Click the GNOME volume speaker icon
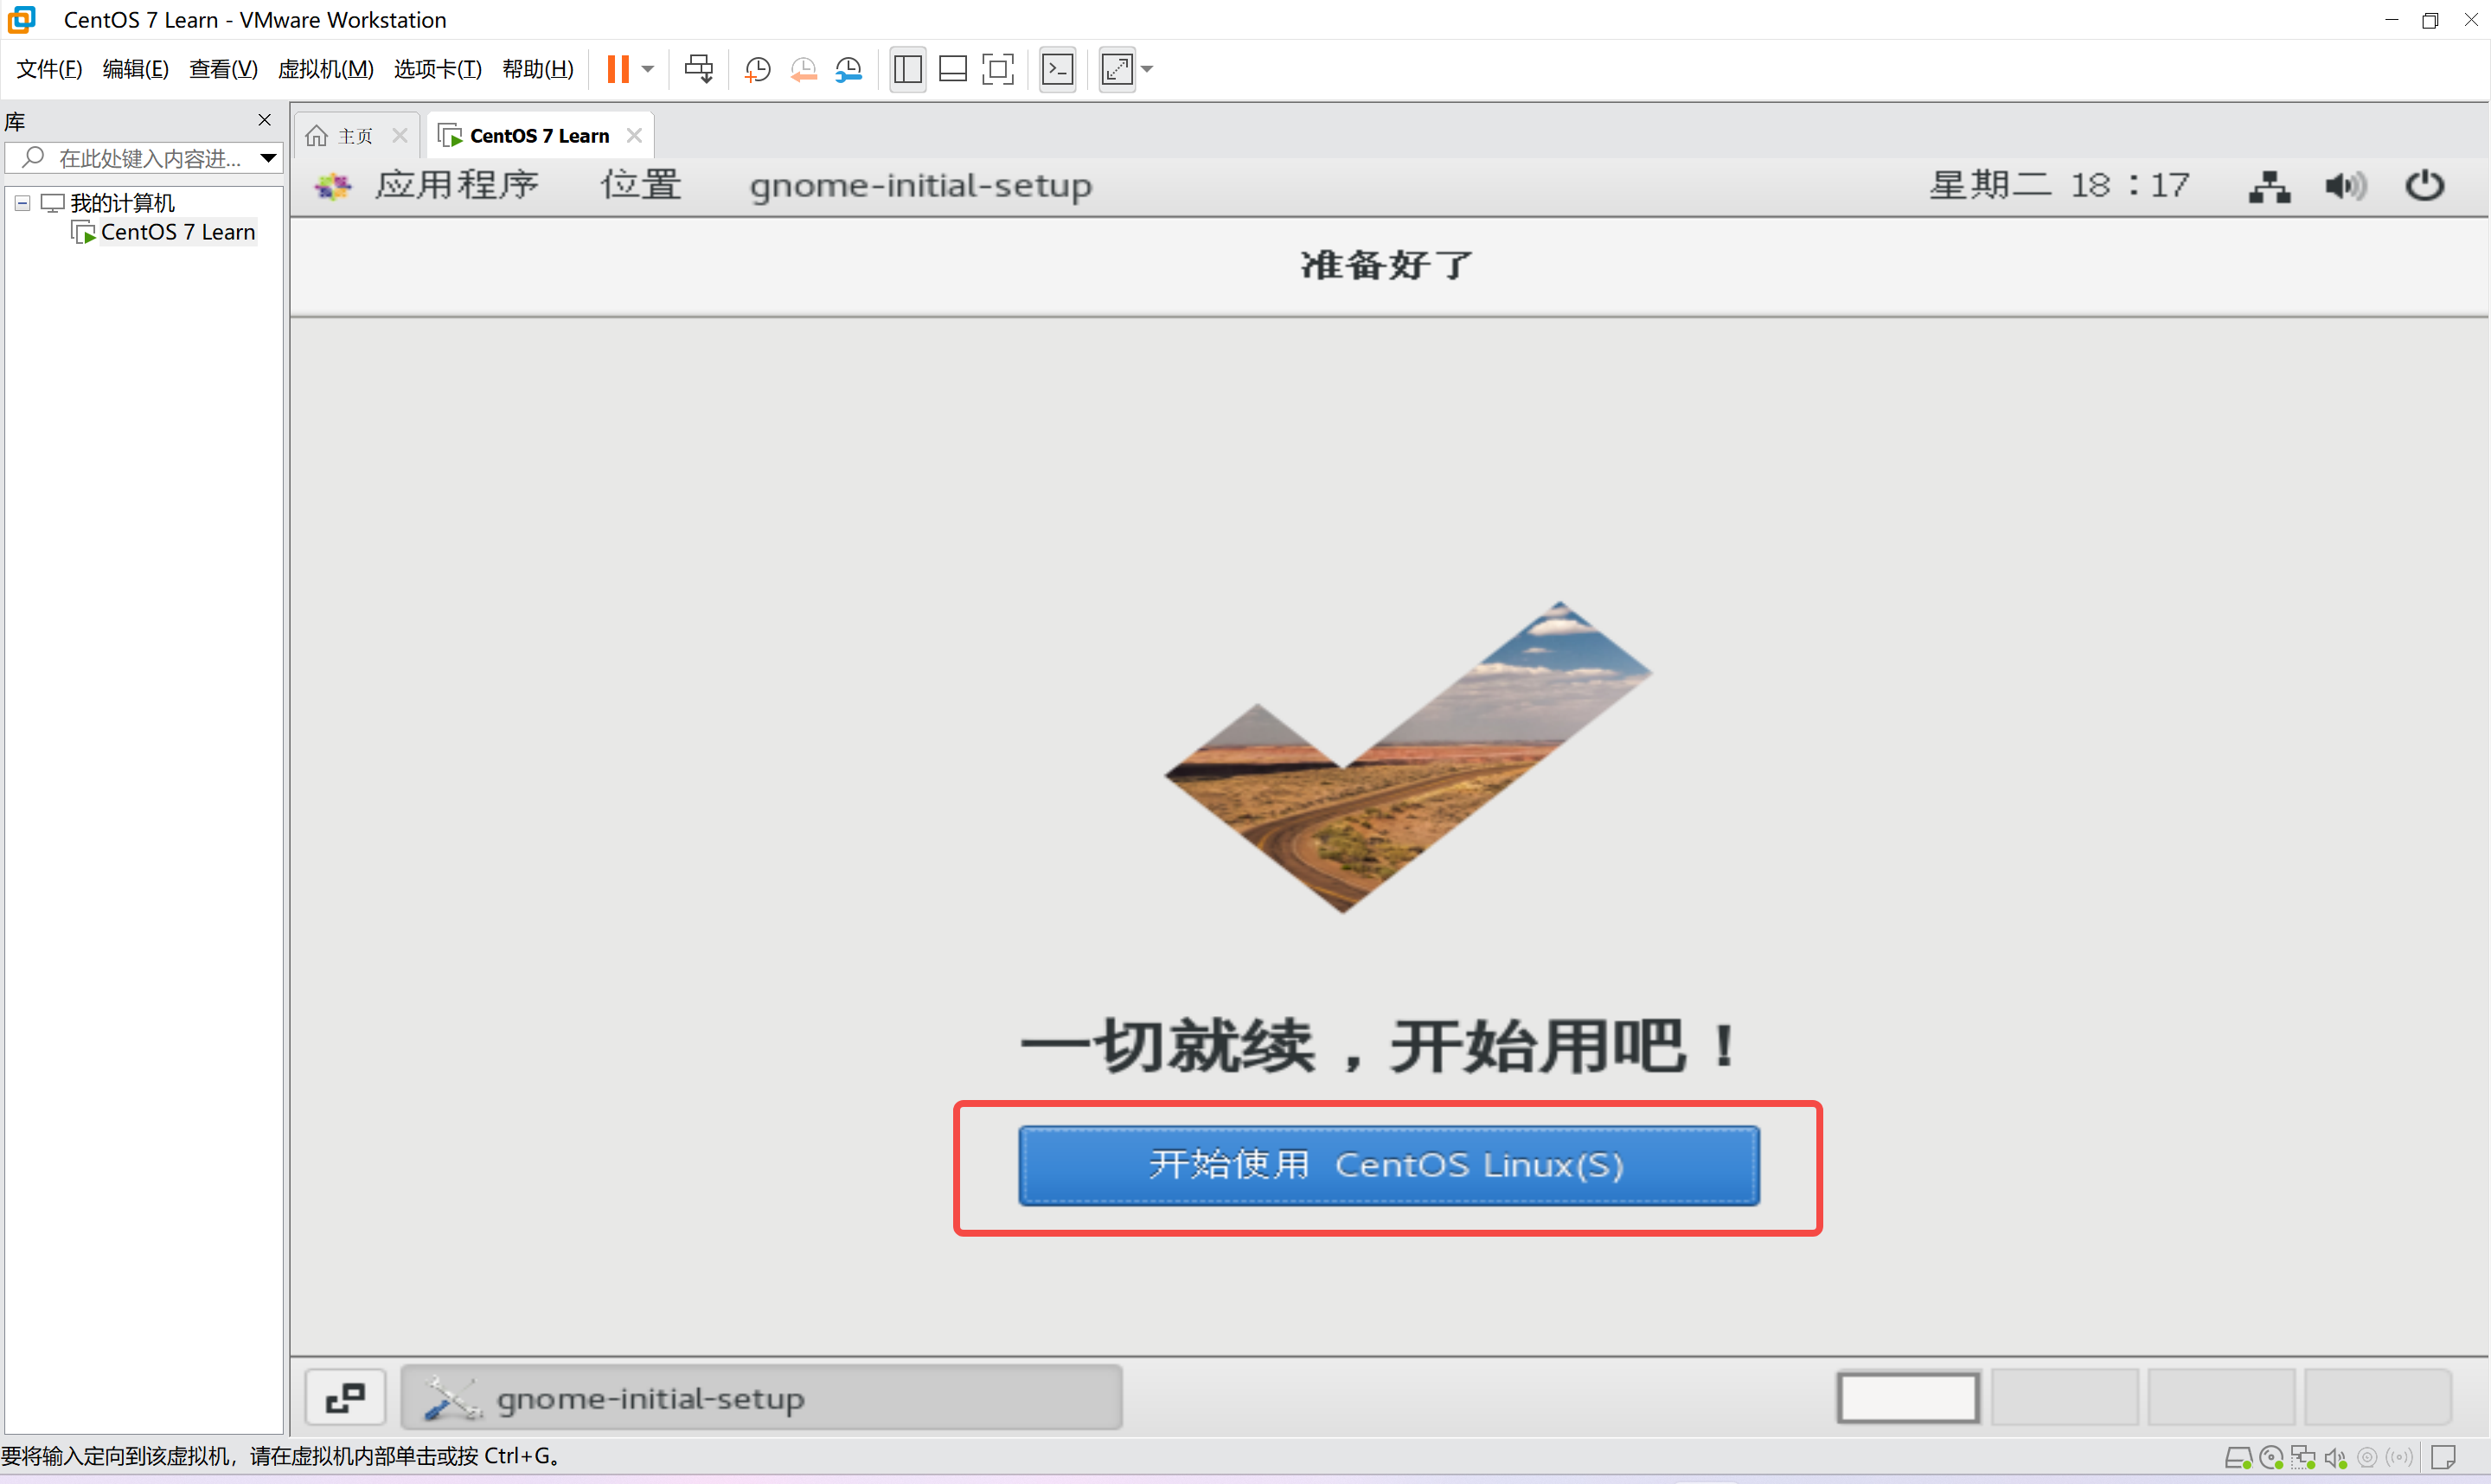 coord(2346,186)
